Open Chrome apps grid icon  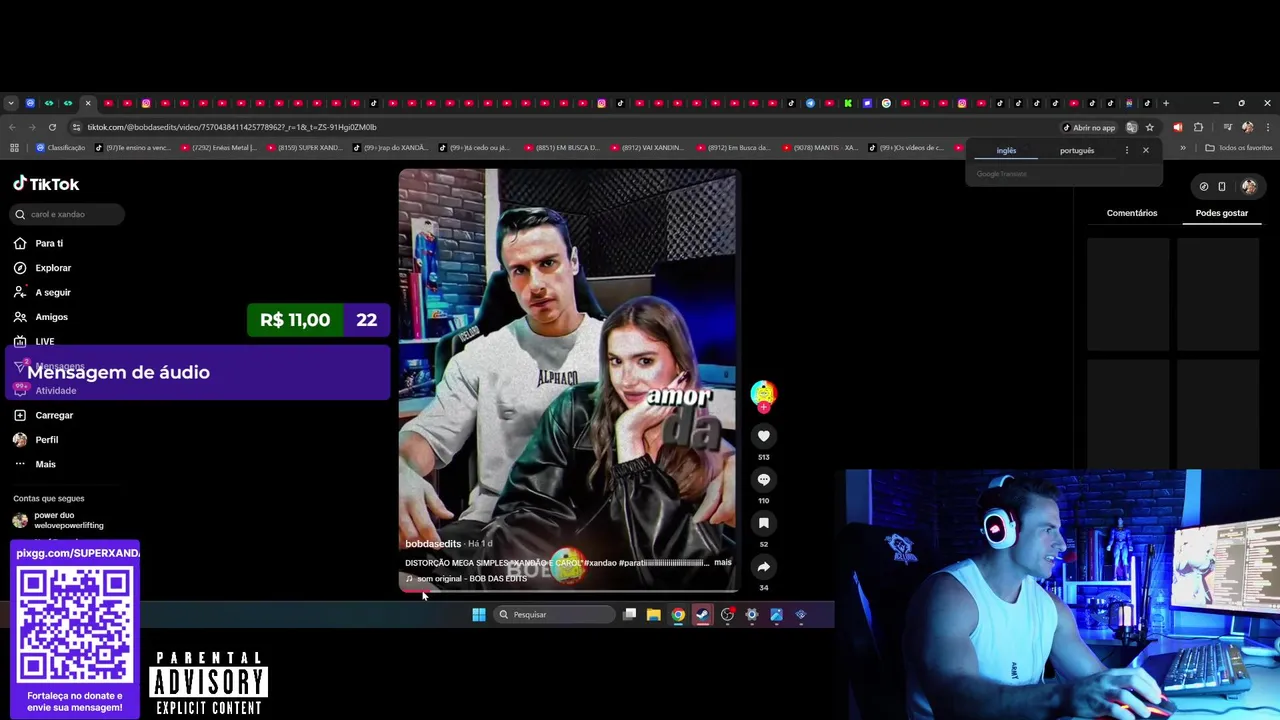[14, 148]
